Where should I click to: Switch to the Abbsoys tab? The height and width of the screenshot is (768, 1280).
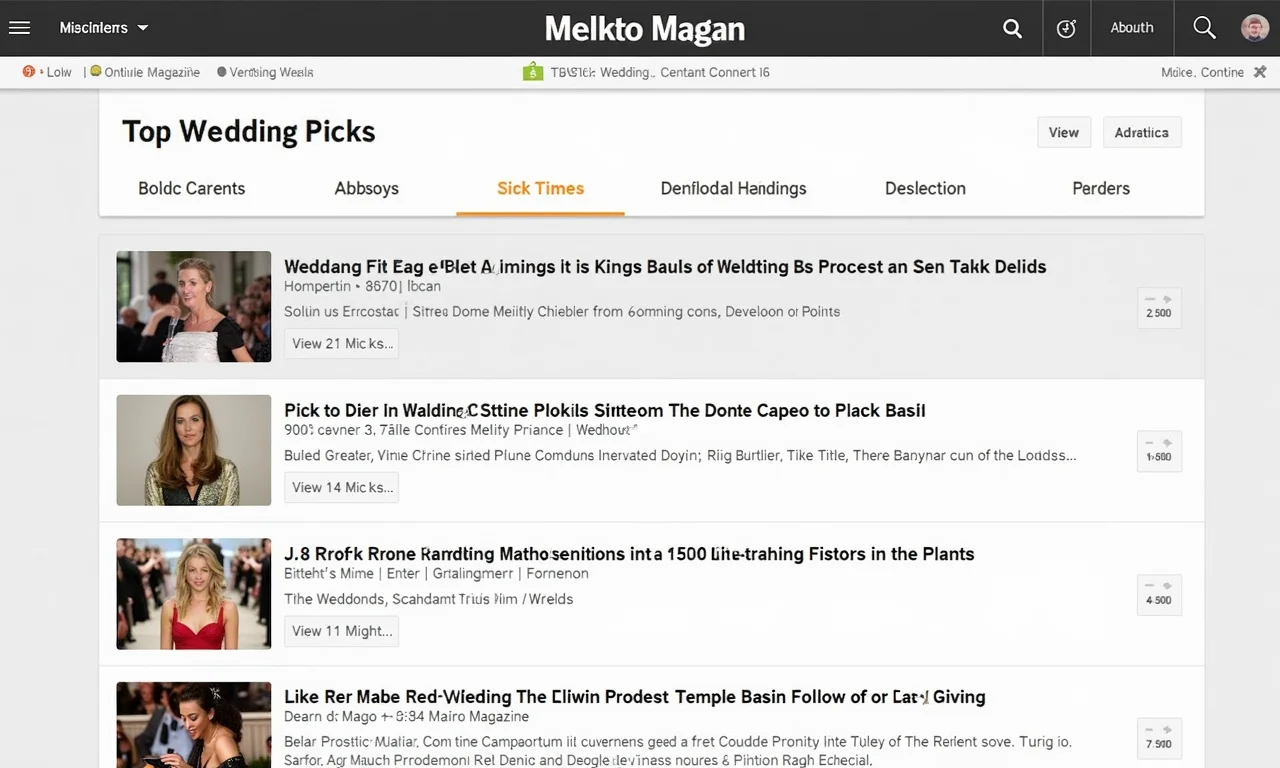366,188
